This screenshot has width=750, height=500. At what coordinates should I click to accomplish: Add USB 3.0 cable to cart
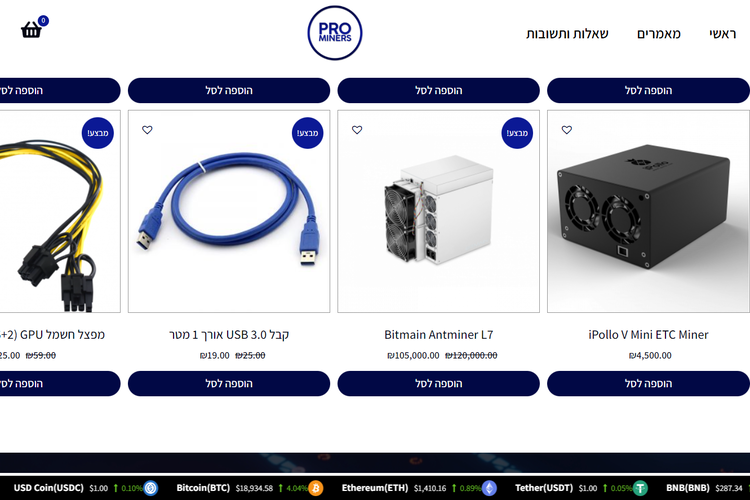pos(229,383)
